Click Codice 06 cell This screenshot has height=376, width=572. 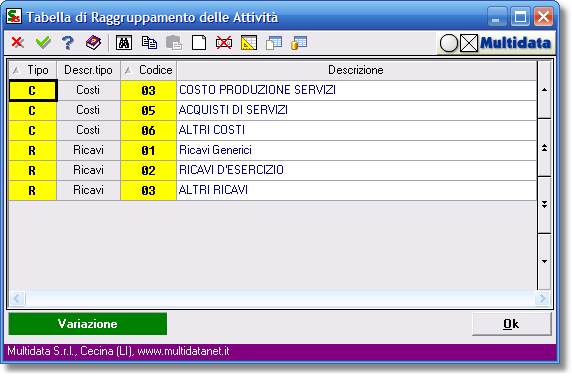point(148,131)
